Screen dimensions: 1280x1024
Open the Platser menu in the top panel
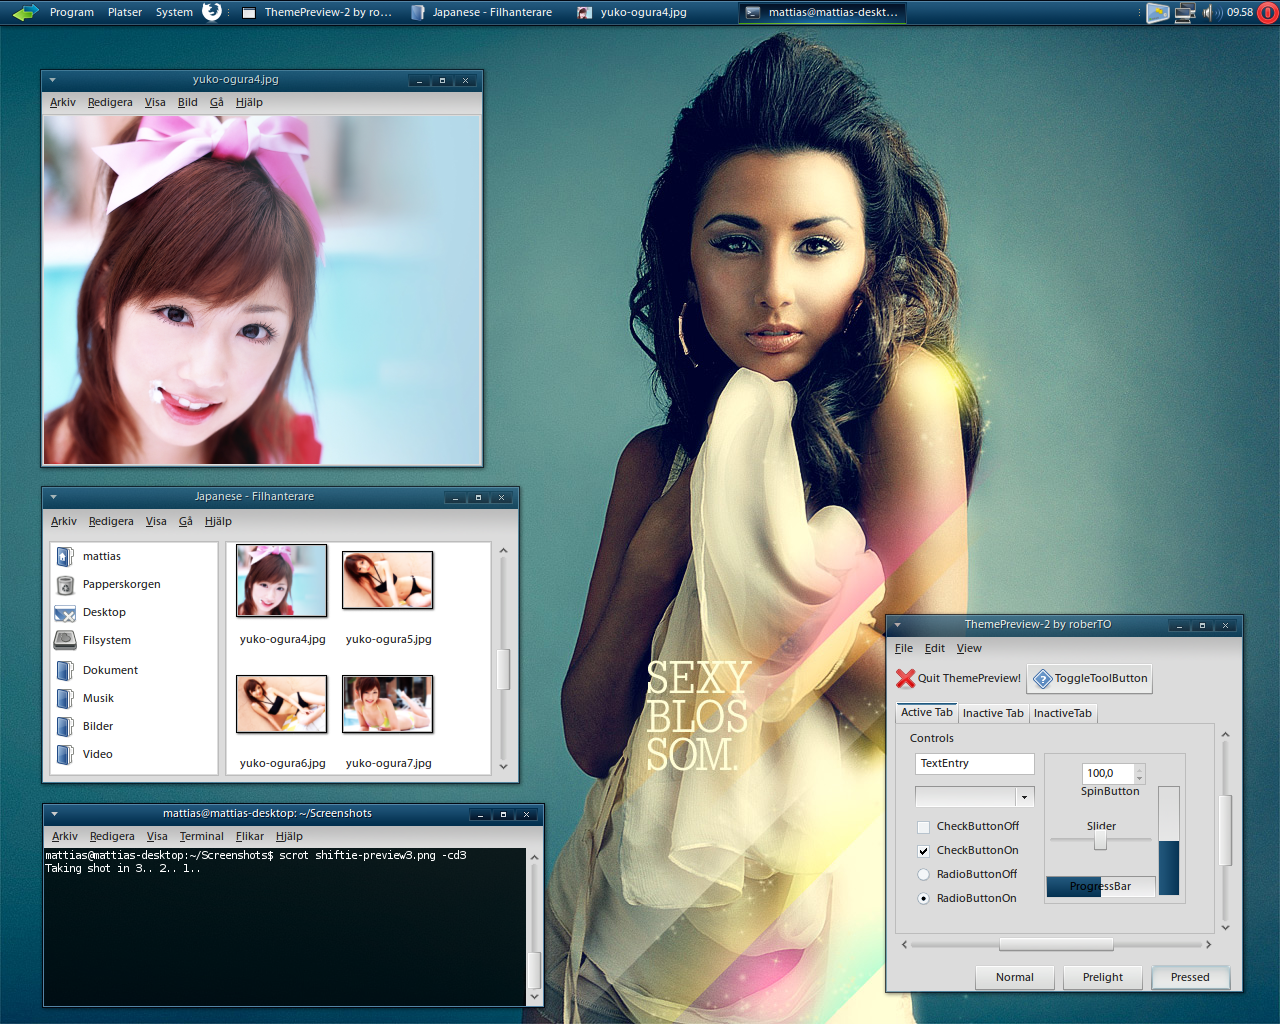coord(125,13)
